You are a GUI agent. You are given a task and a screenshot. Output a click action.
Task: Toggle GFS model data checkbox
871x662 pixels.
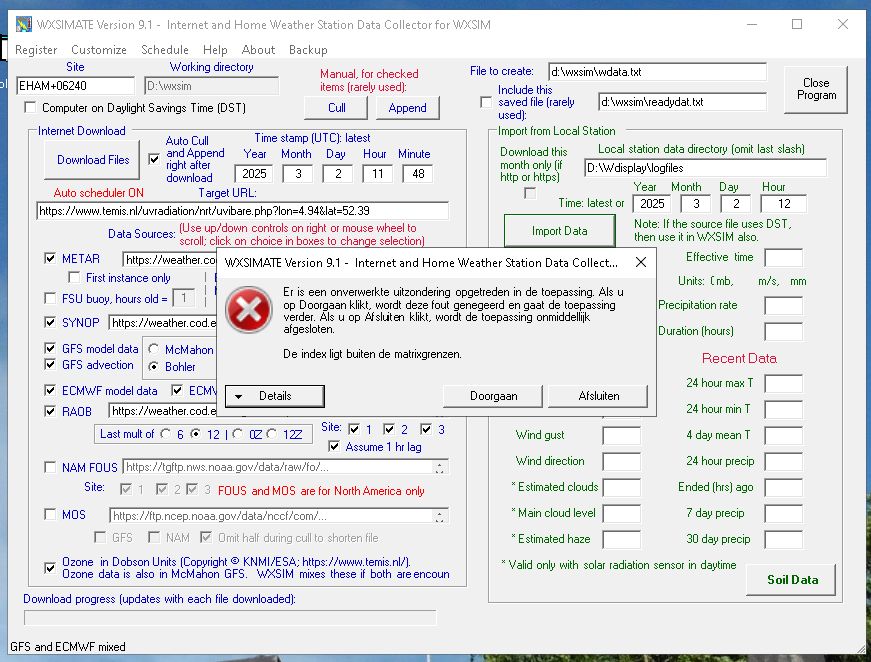point(50,348)
